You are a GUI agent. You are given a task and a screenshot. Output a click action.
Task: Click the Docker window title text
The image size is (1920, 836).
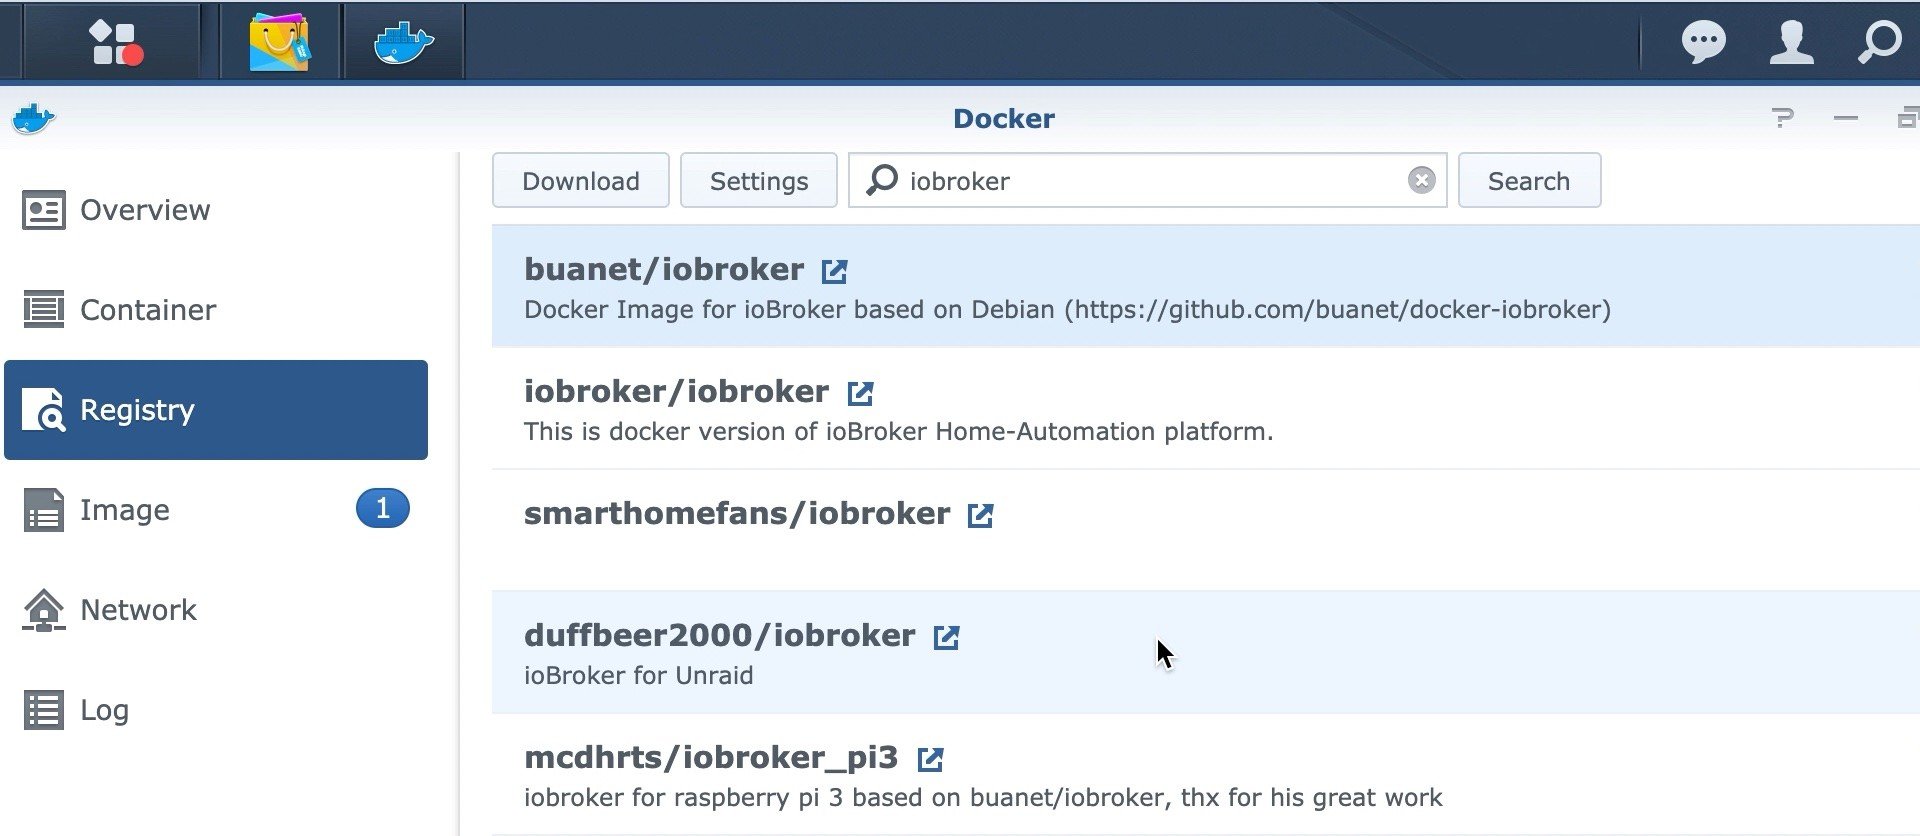[x=1004, y=118]
